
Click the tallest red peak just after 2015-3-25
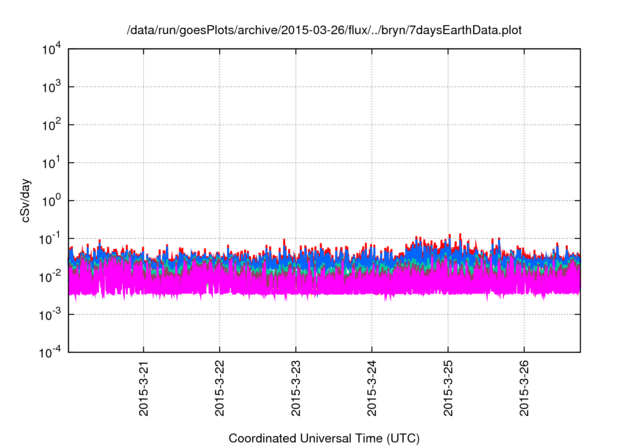click(x=460, y=236)
